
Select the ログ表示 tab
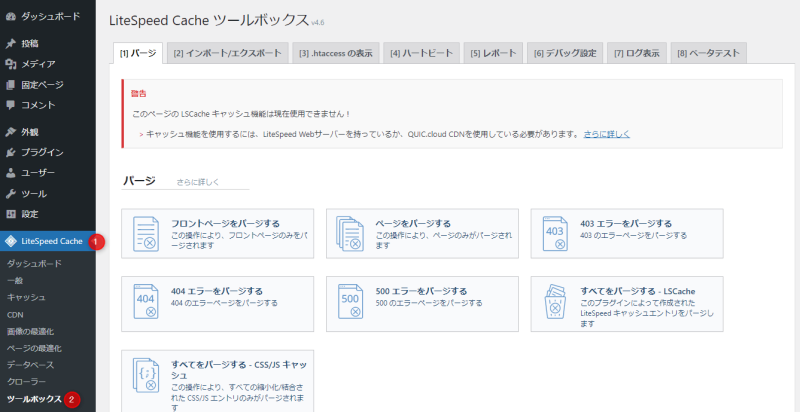click(637, 53)
